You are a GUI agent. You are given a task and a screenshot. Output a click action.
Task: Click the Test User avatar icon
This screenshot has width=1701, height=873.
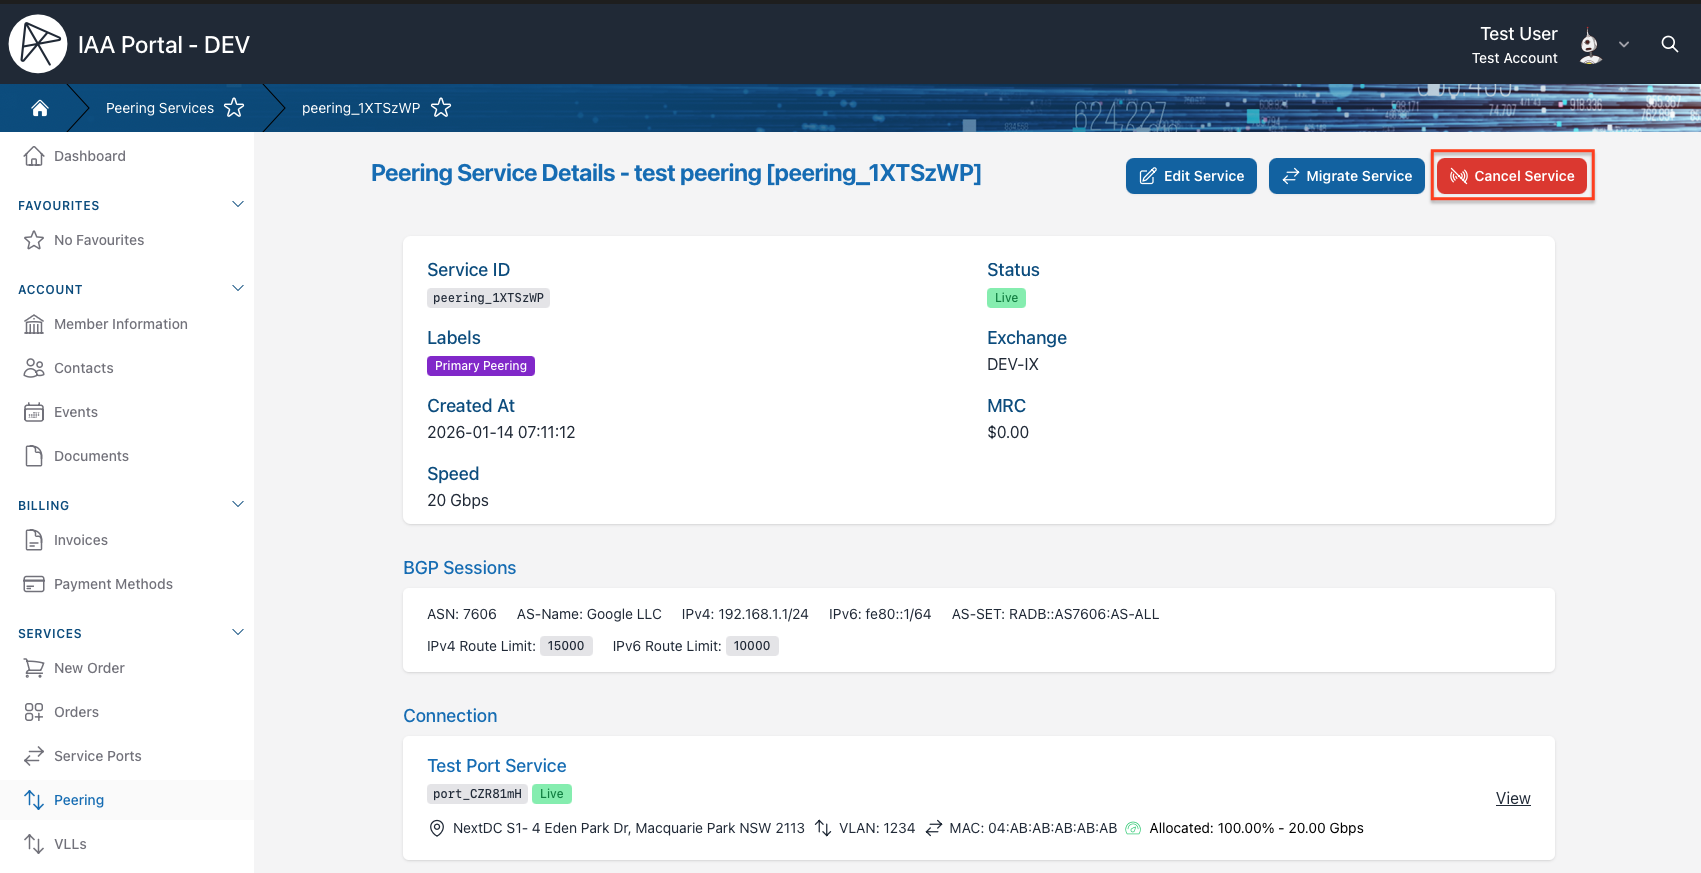pos(1589,46)
